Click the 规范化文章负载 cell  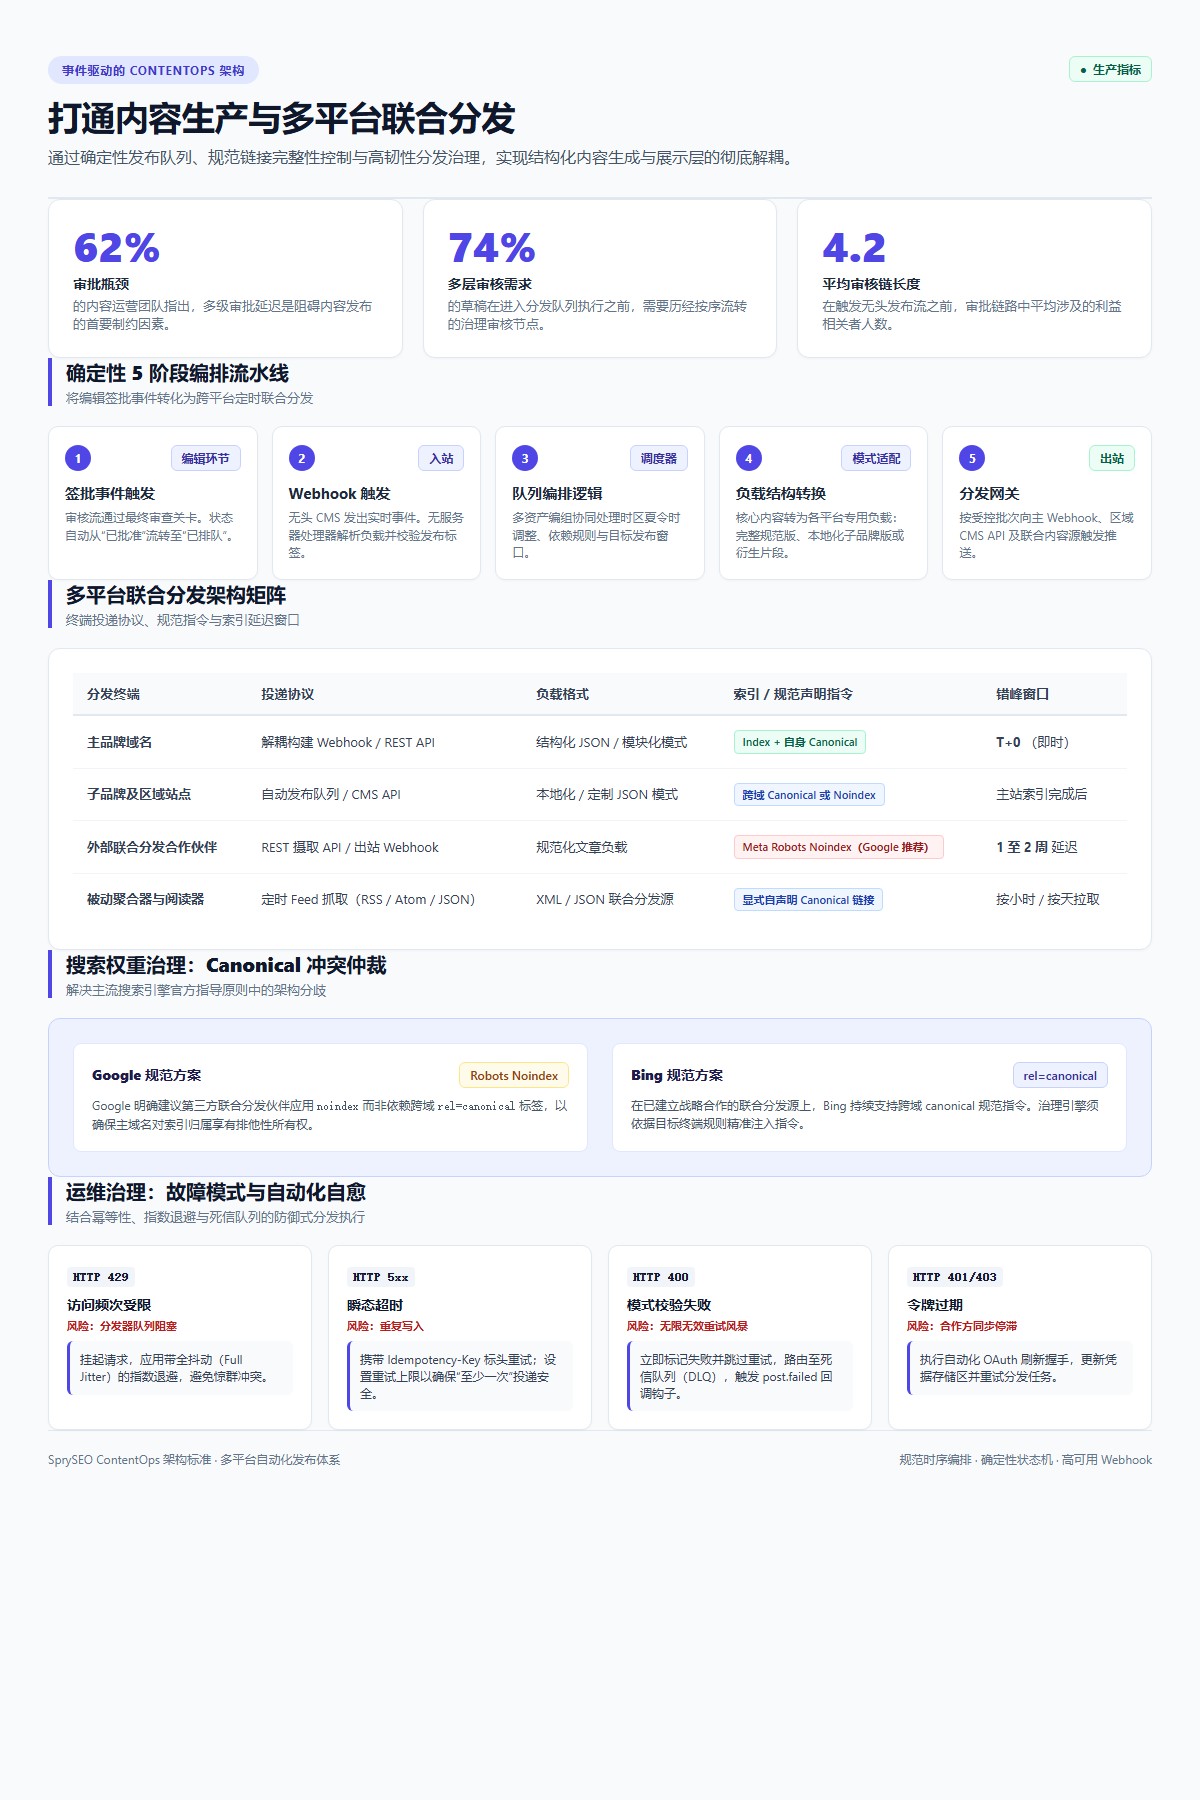pos(582,847)
